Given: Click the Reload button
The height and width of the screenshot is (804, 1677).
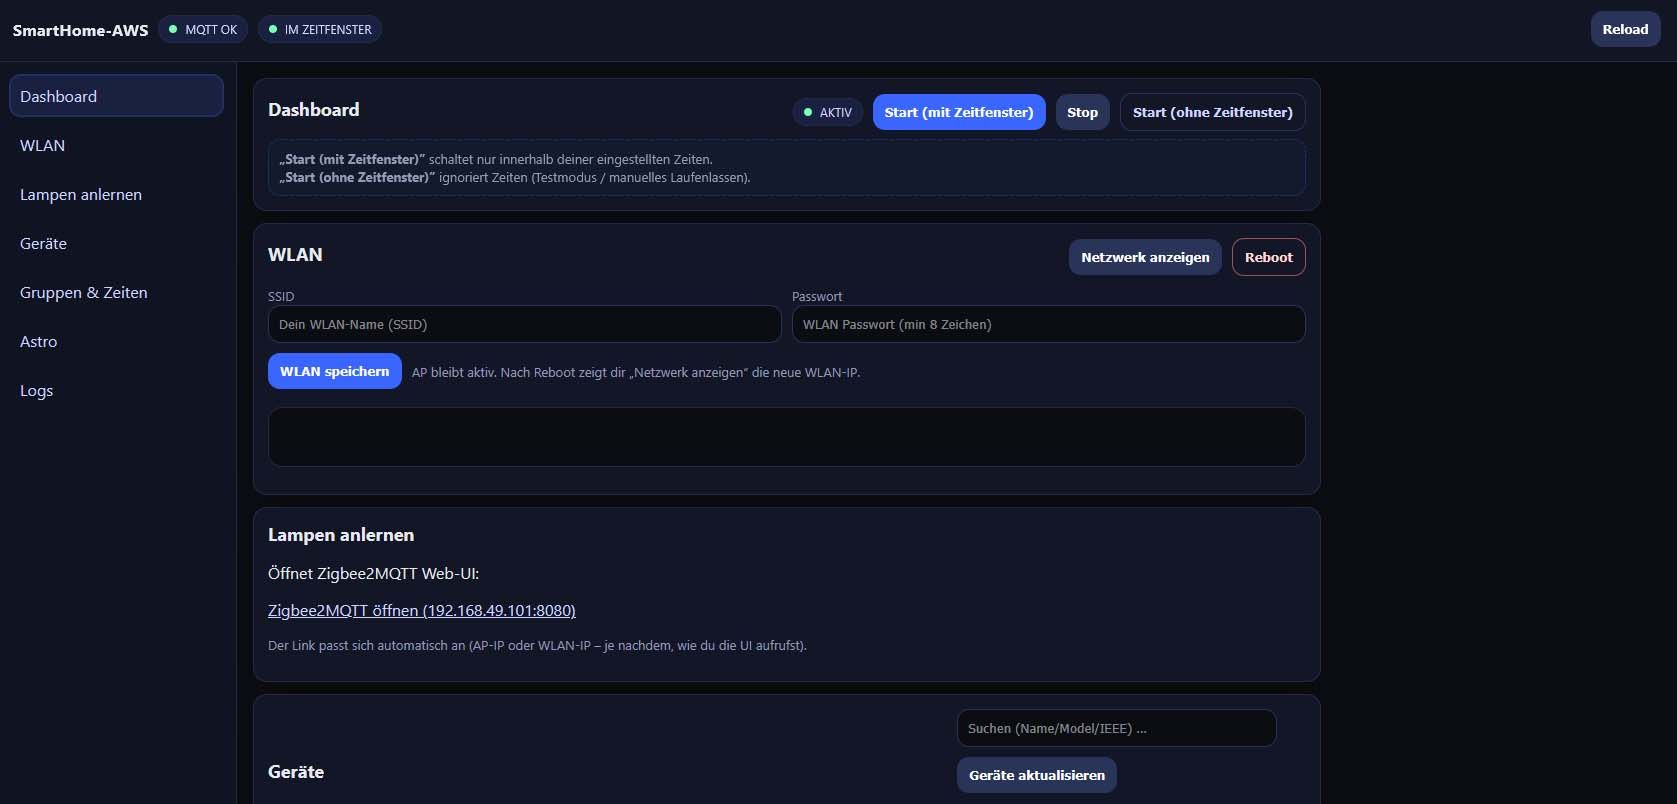Looking at the screenshot, I should click(x=1625, y=29).
